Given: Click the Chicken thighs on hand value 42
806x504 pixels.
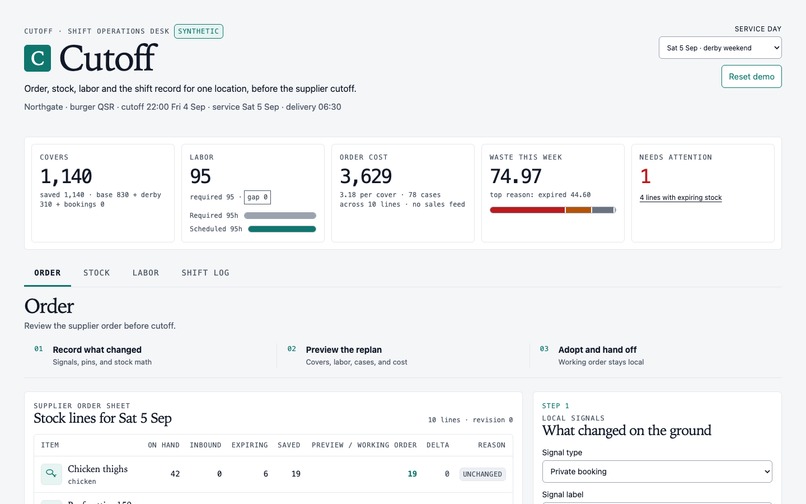Looking at the screenshot, I should point(175,474).
